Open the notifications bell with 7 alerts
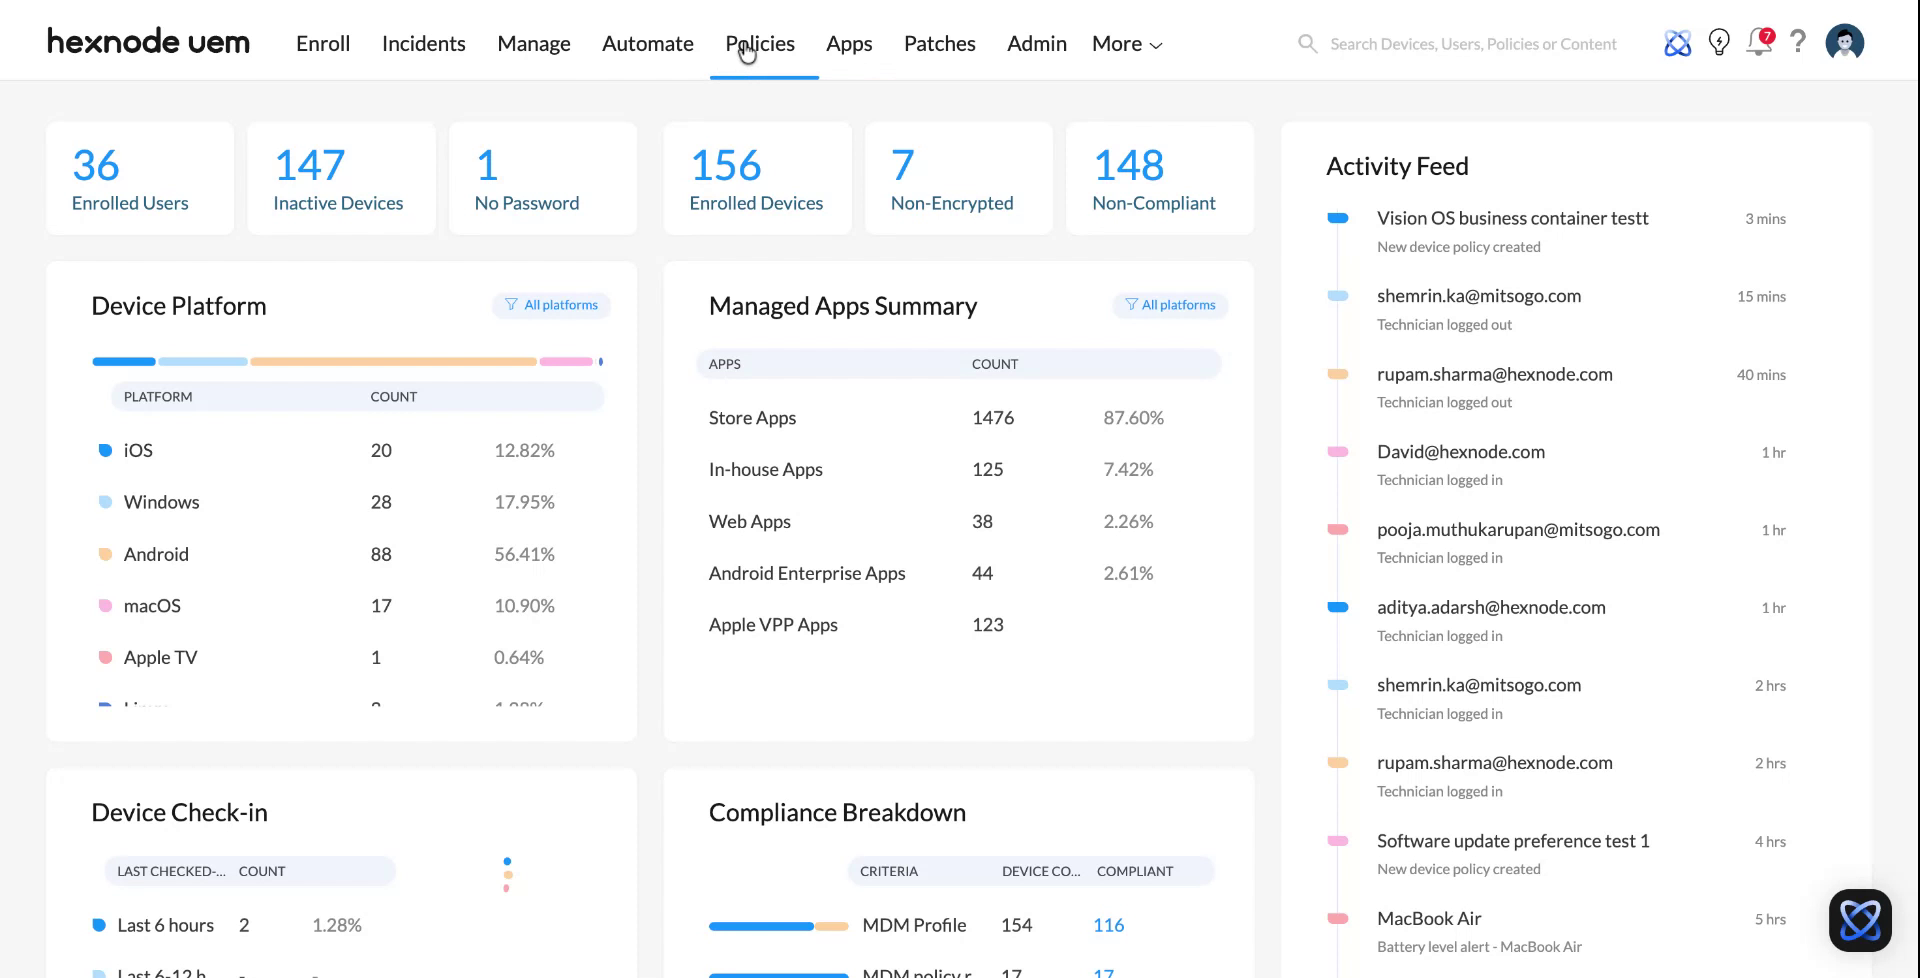Image resolution: width=1920 pixels, height=978 pixels. [1759, 43]
